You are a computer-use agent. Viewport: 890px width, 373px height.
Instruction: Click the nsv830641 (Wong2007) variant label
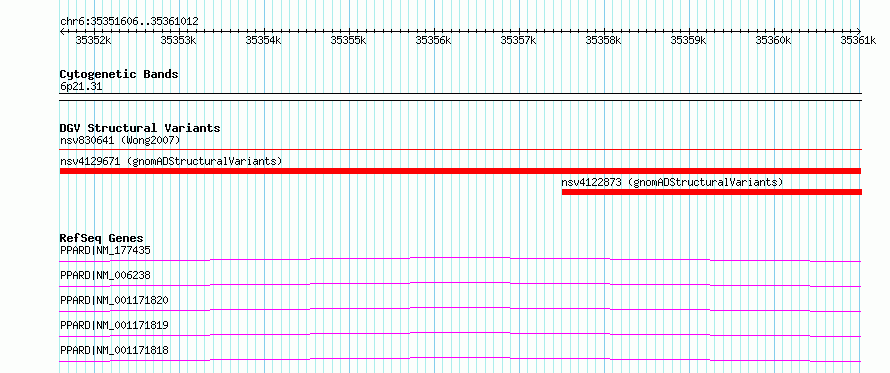120,140
